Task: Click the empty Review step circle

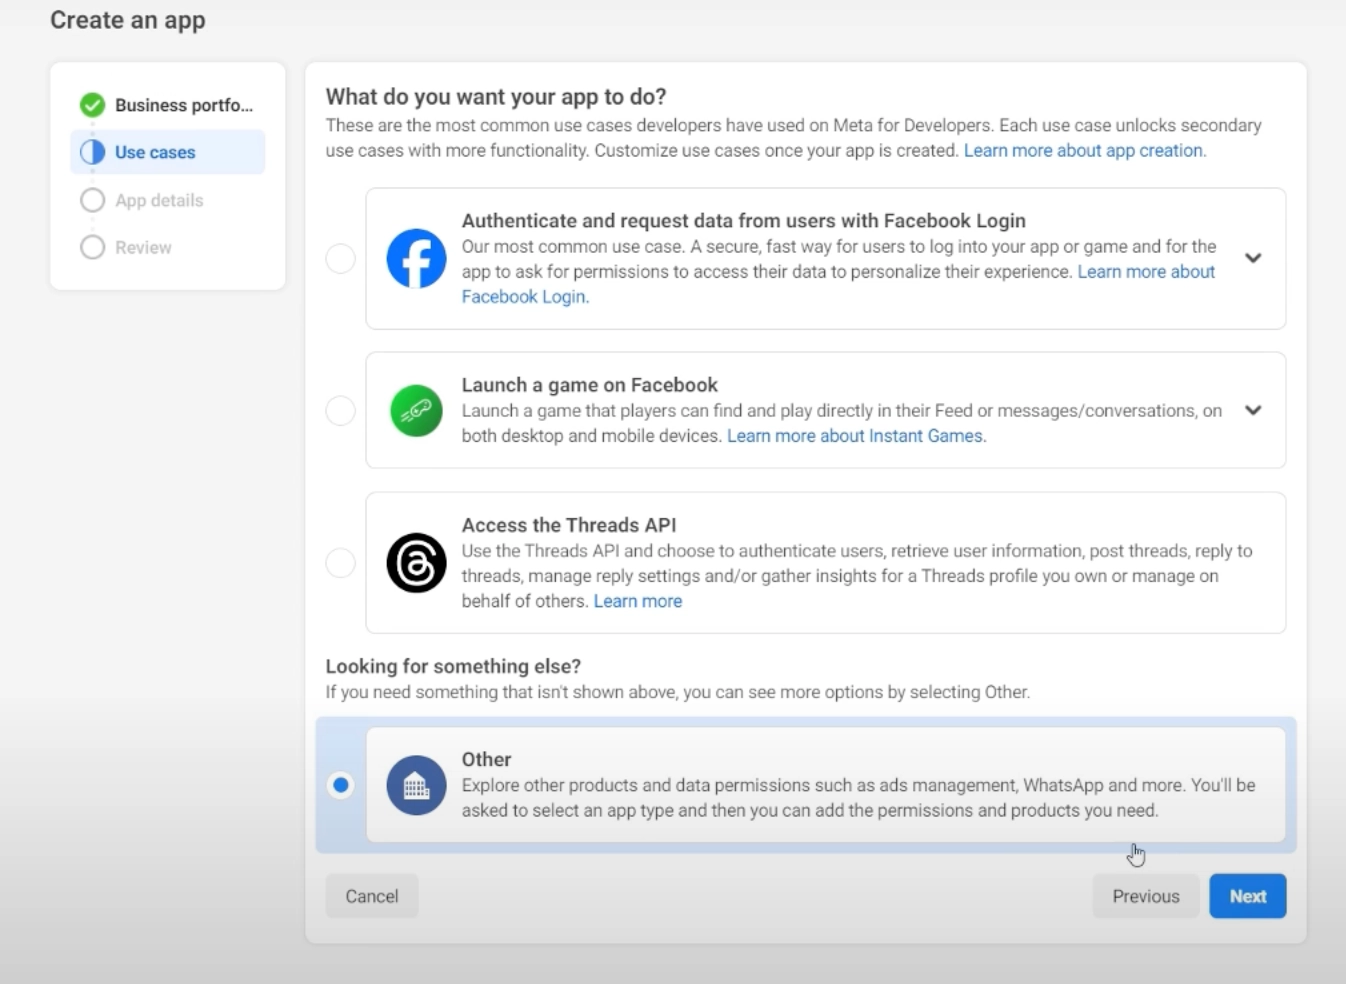Action: [92, 247]
